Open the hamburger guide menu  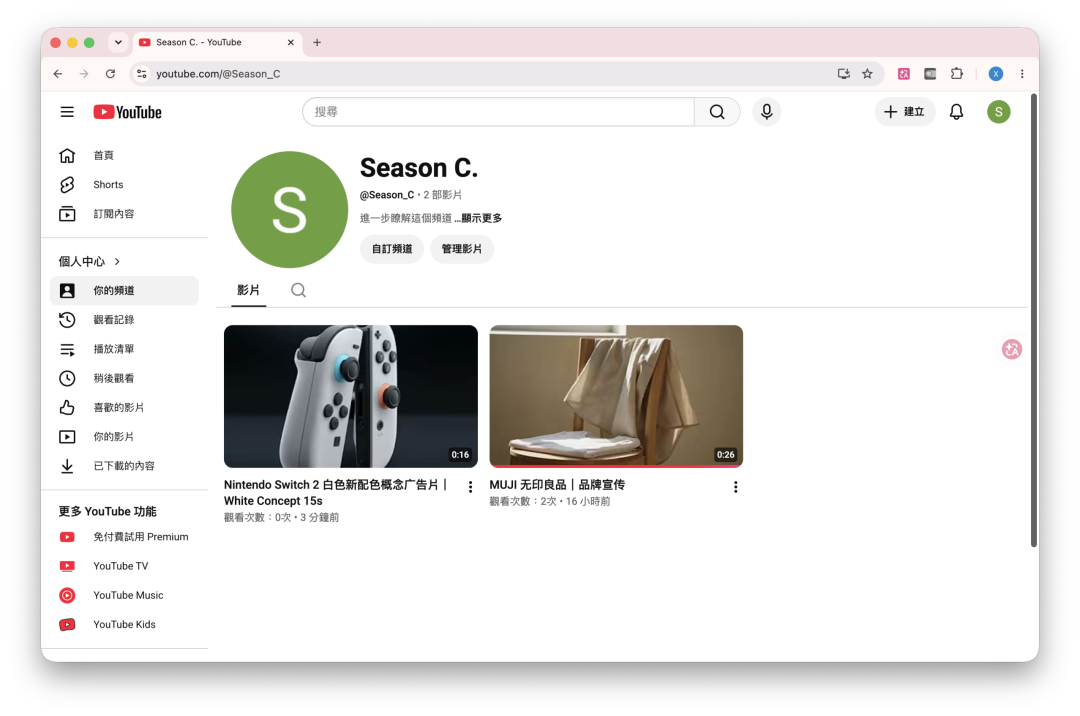tap(67, 112)
